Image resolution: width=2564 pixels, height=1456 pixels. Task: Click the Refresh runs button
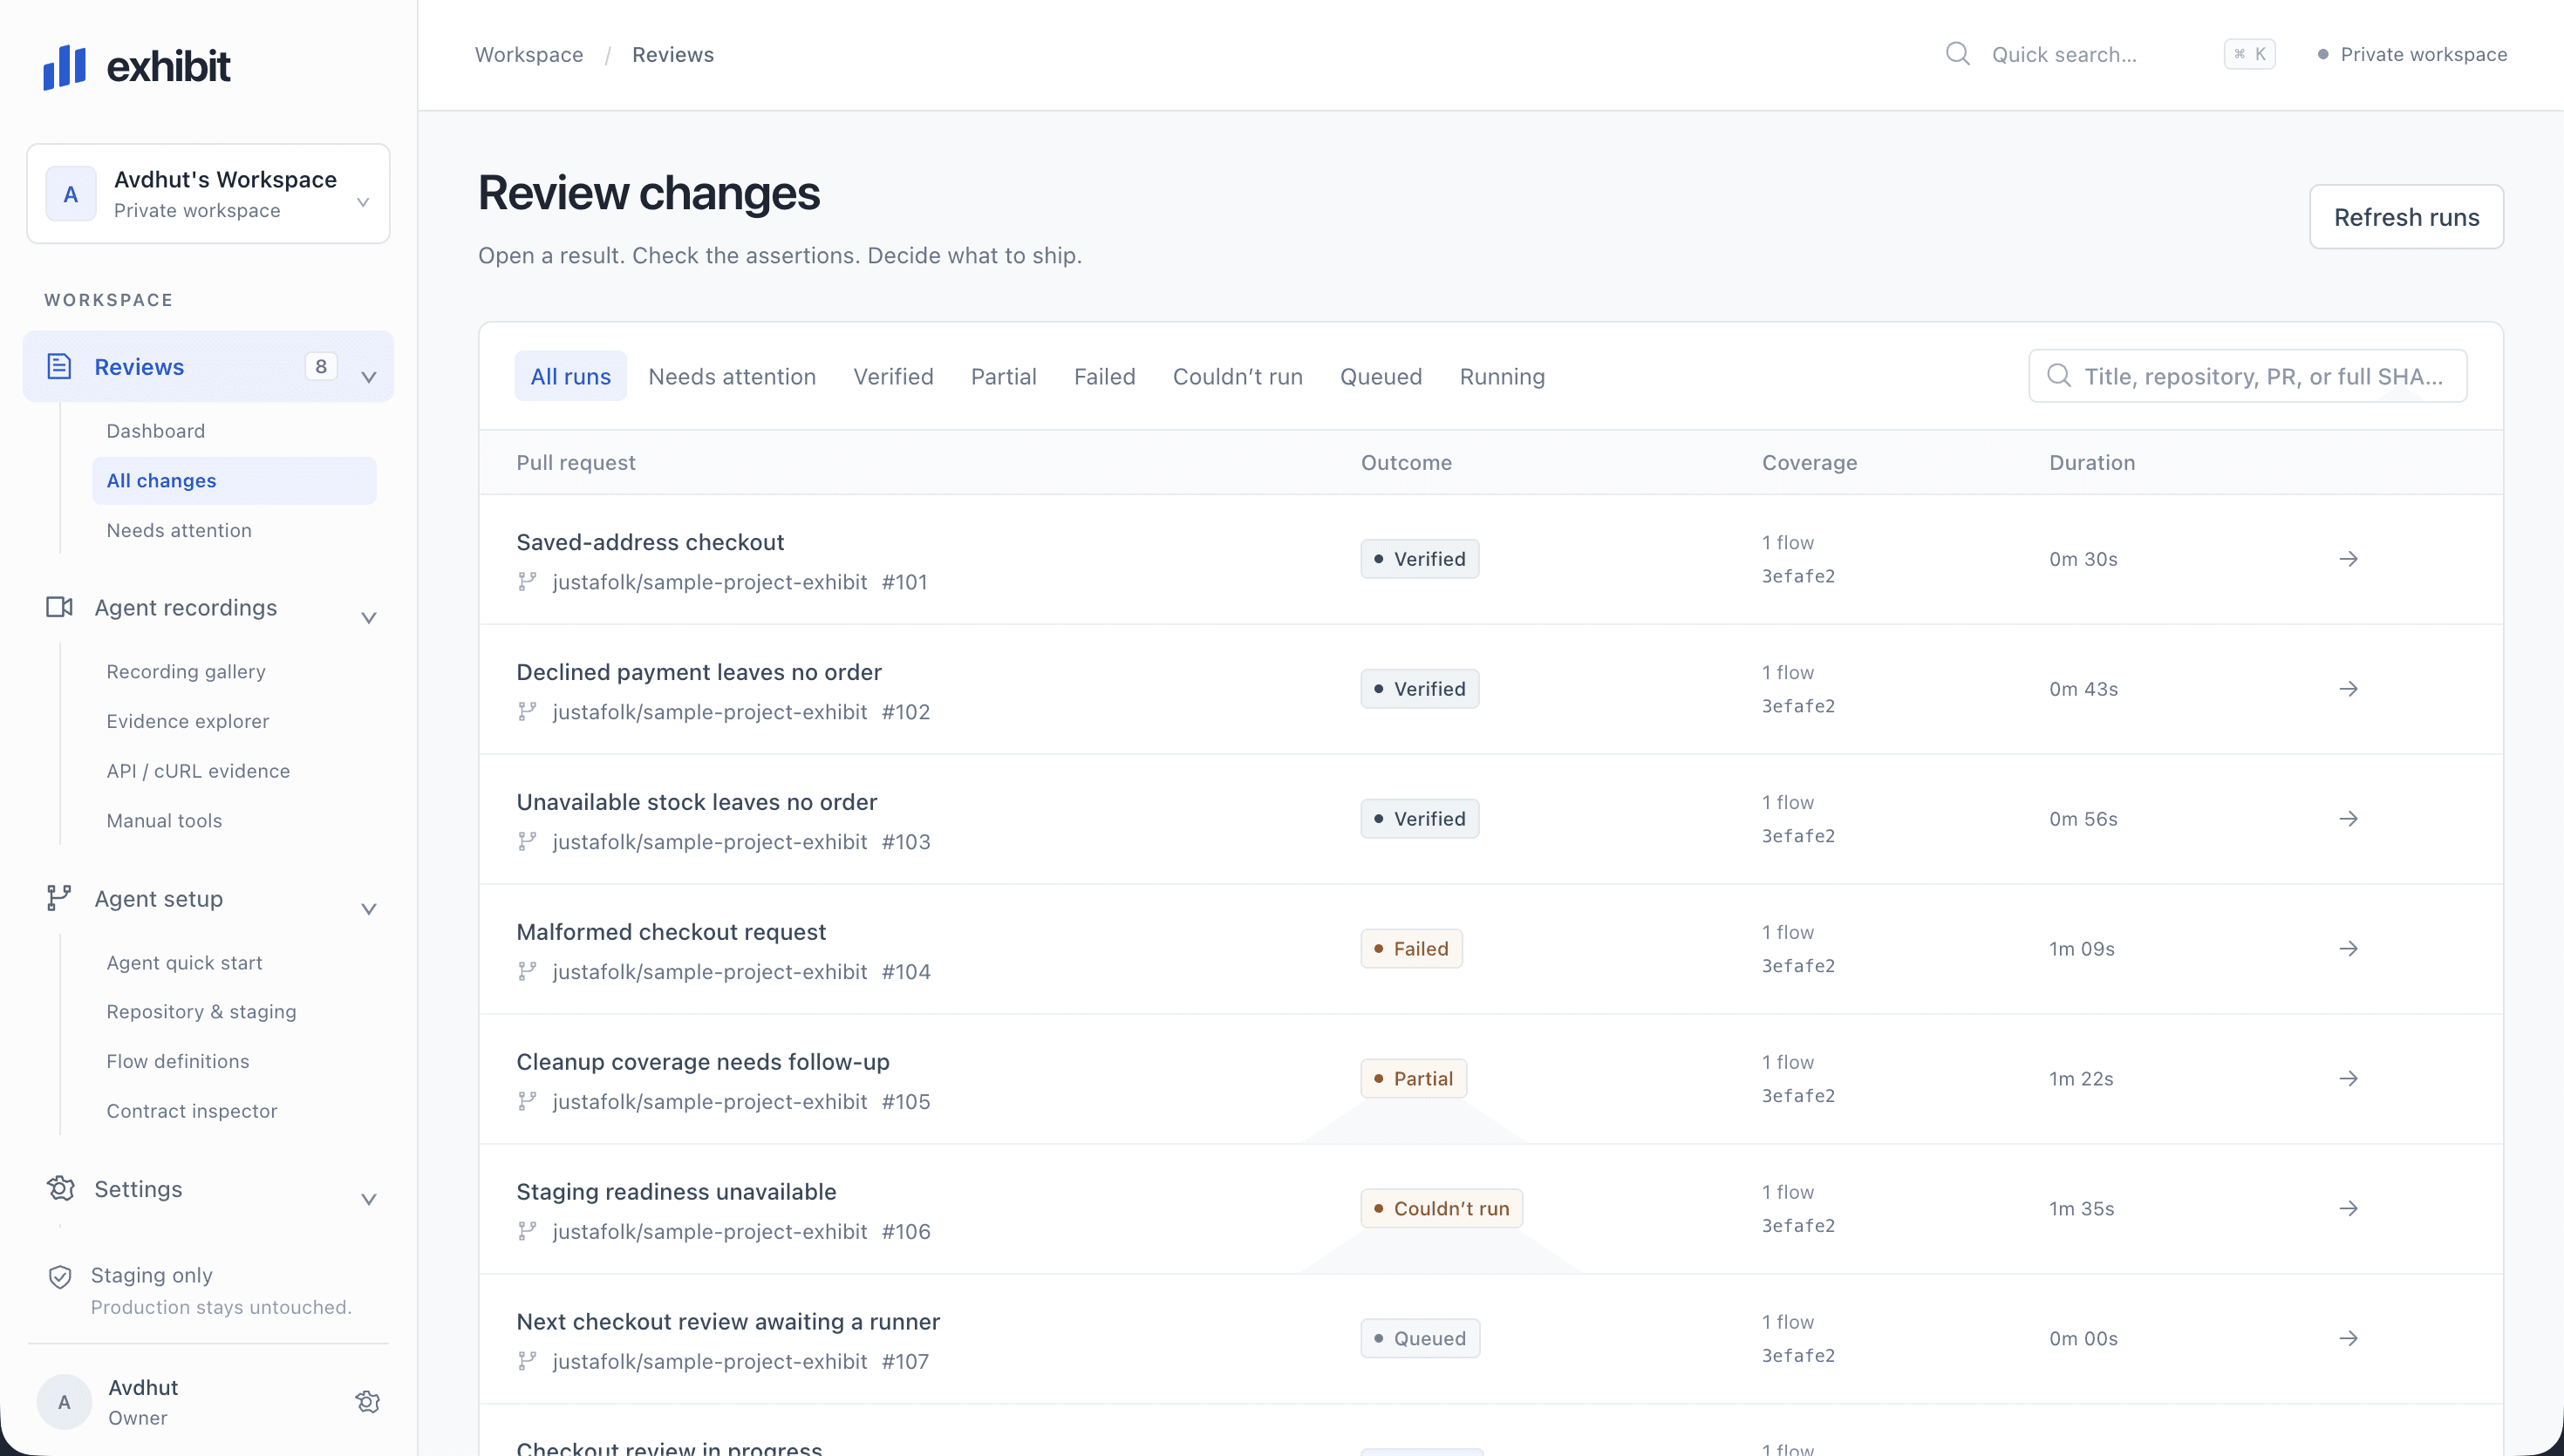pyautogui.click(x=2406, y=217)
